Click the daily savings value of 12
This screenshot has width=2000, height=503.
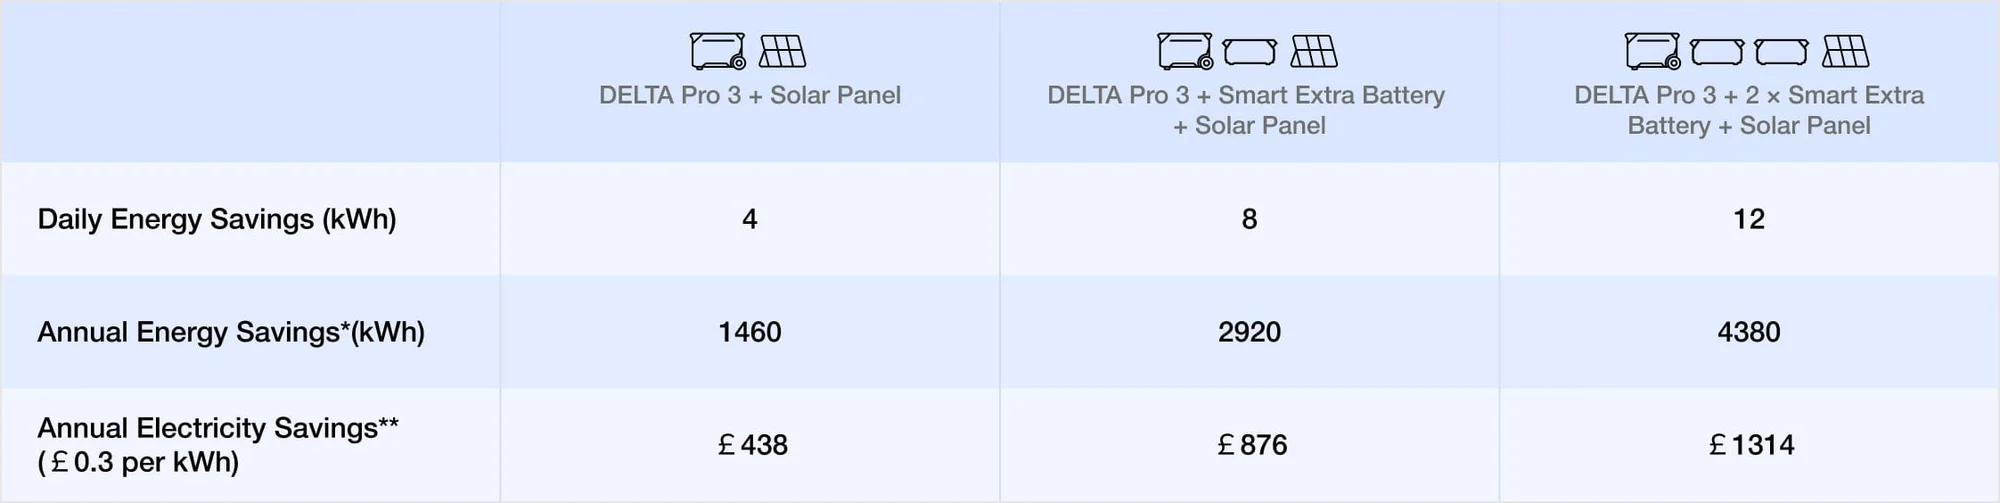click(x=1748, y=219)
